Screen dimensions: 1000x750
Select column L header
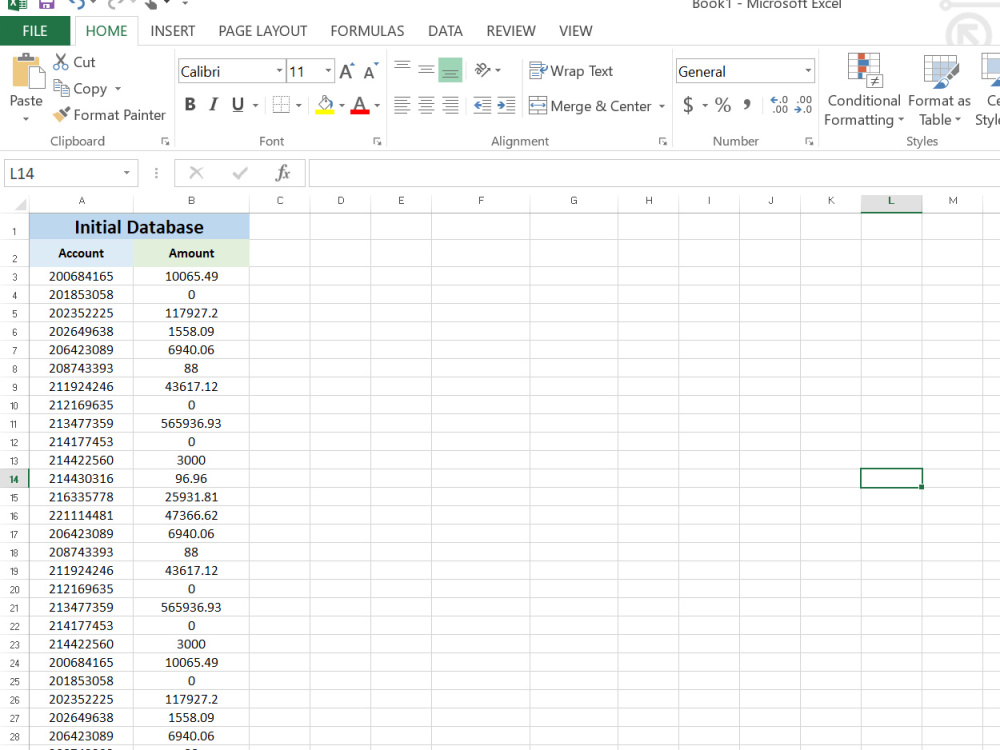(891, 201)
